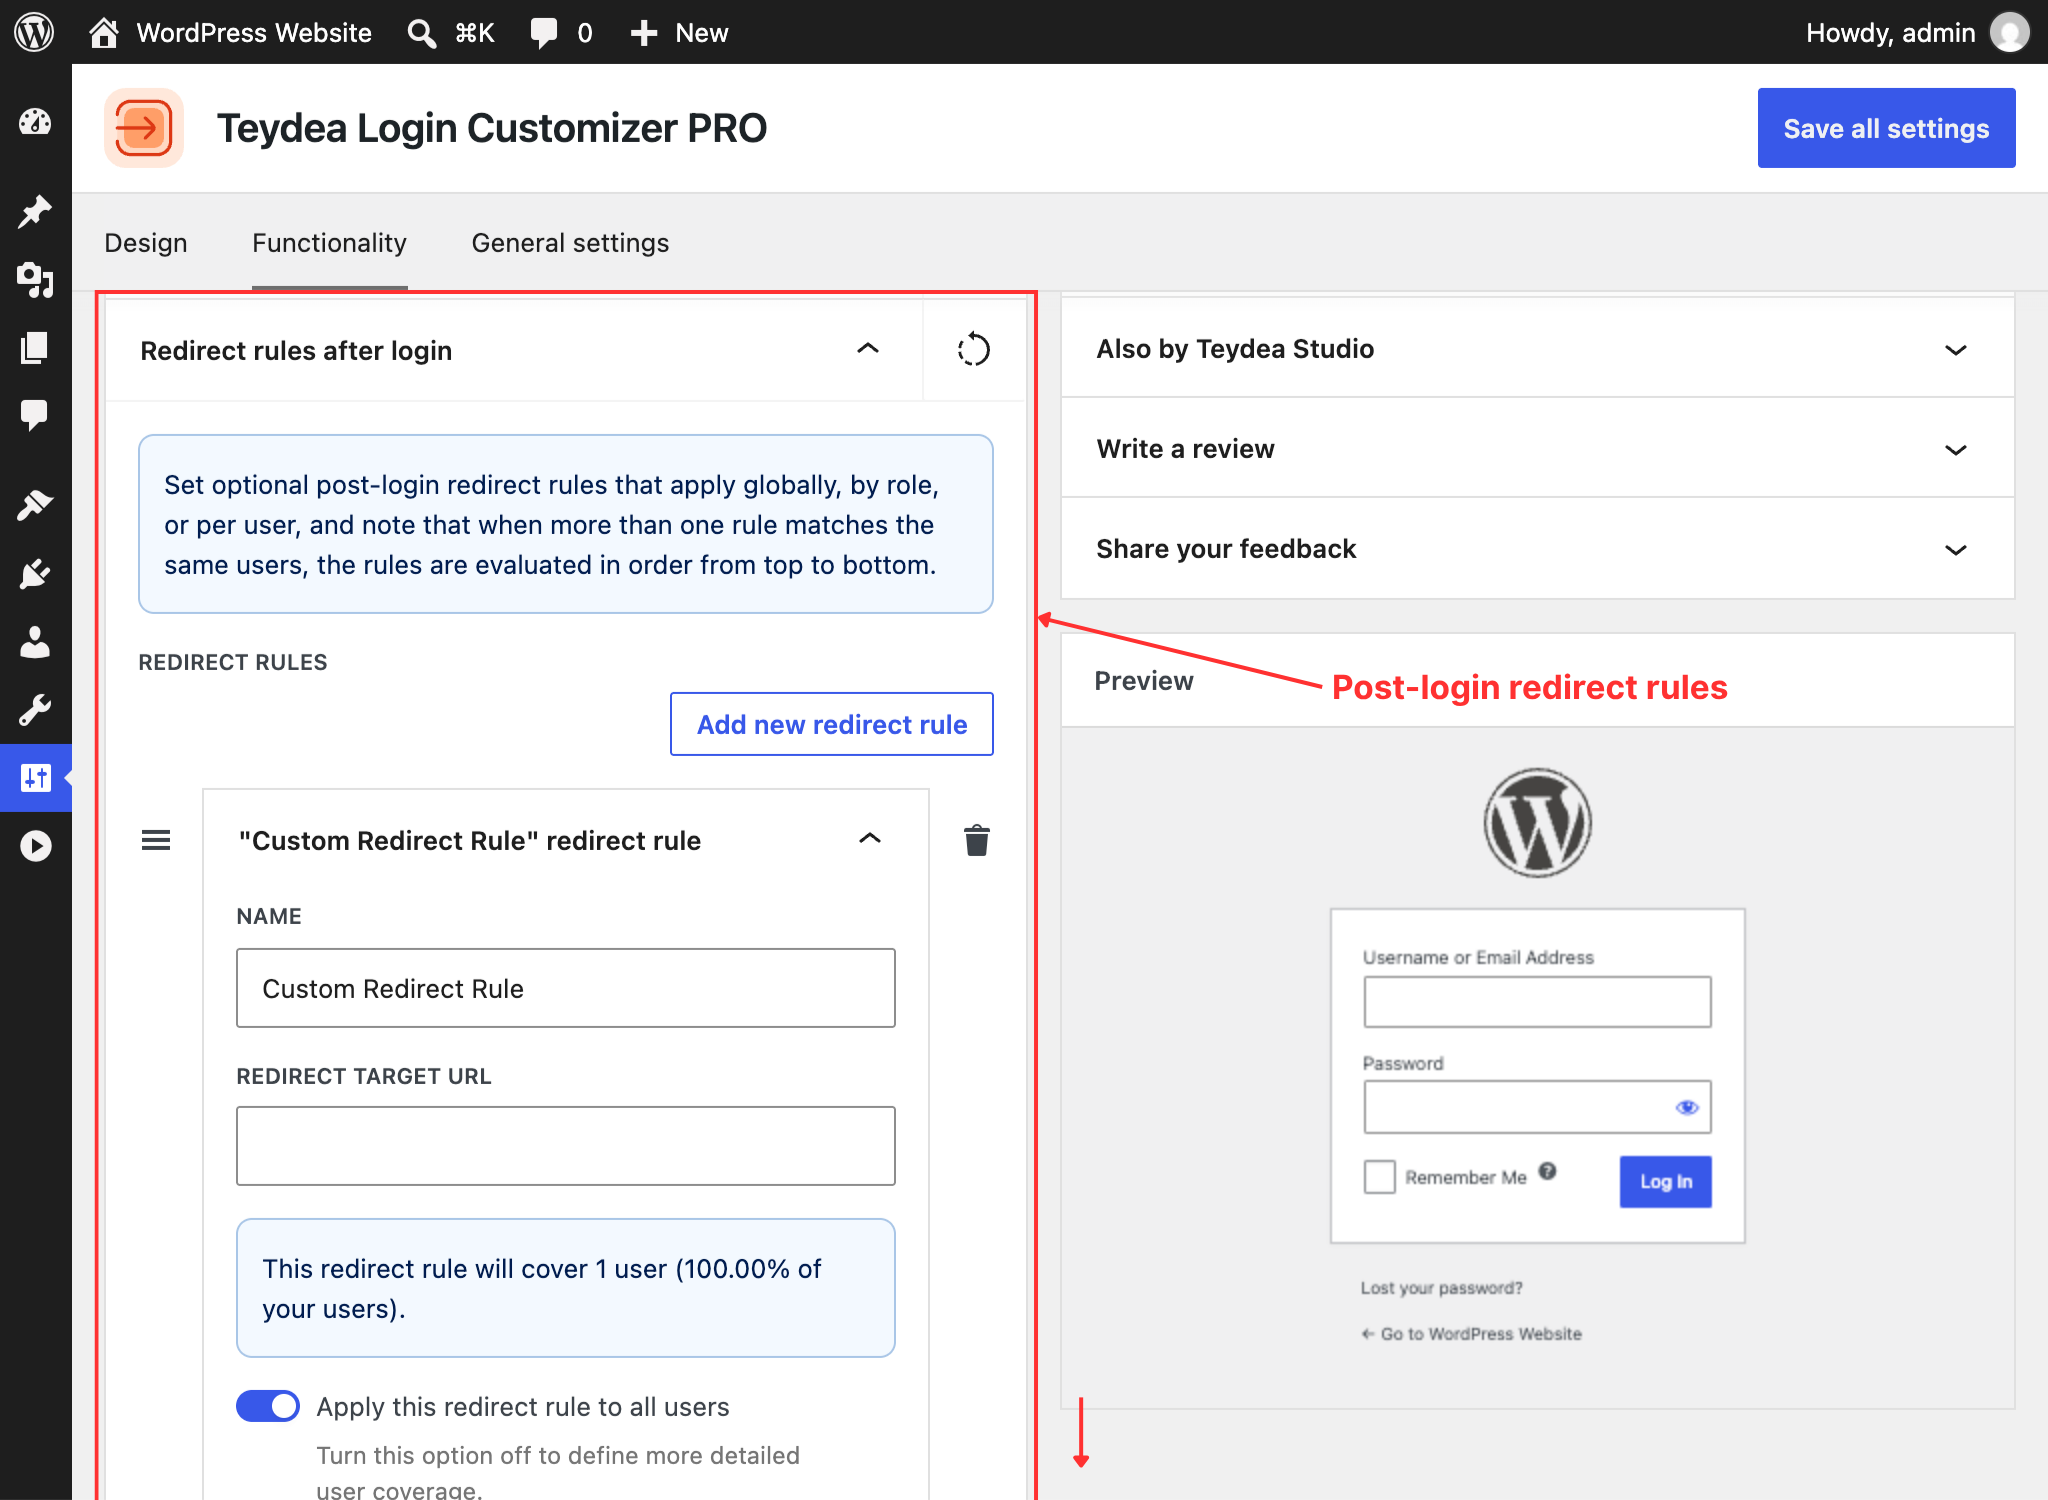Click the home icon in admin bar
Screen dimensions: 2048x1500
pos(103,32)
